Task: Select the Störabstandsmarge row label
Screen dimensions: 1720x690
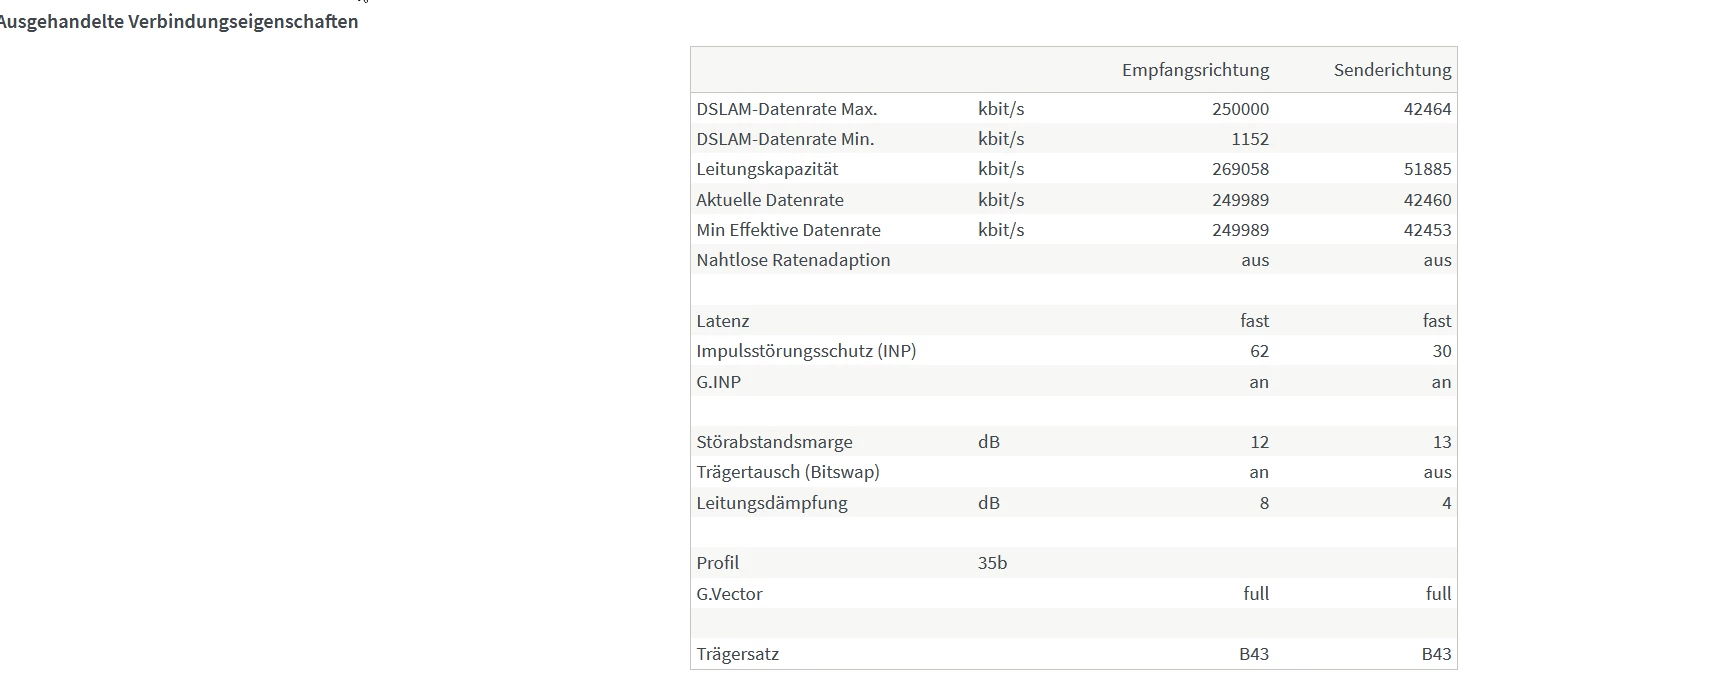Action: coord(775,442)
